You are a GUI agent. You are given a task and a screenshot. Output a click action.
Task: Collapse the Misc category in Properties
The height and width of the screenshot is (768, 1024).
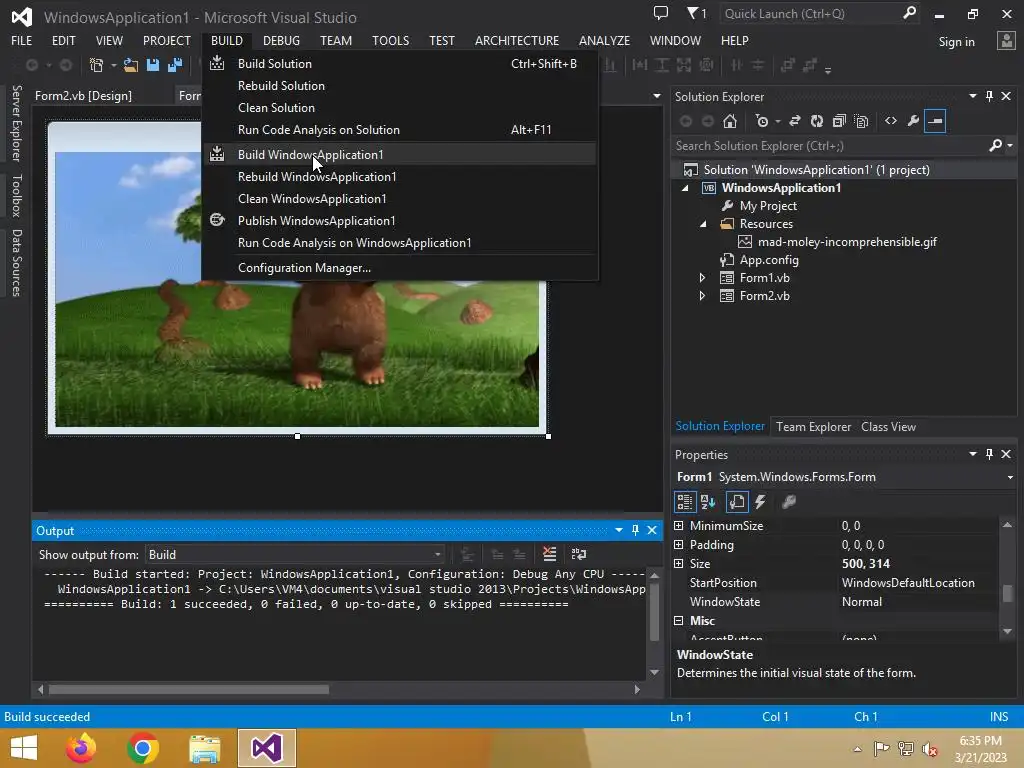click(679, 621)
